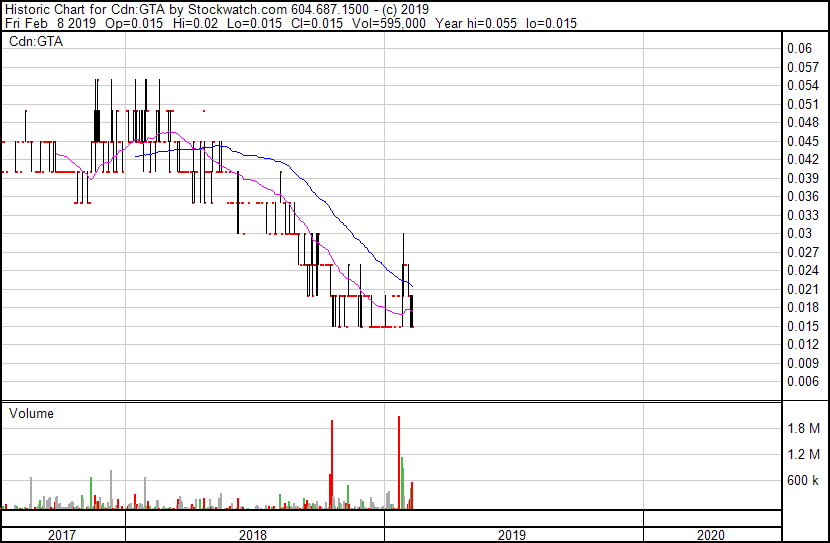
Task: Click the 0.042 price axis label
Action: [x=802, y=159]
